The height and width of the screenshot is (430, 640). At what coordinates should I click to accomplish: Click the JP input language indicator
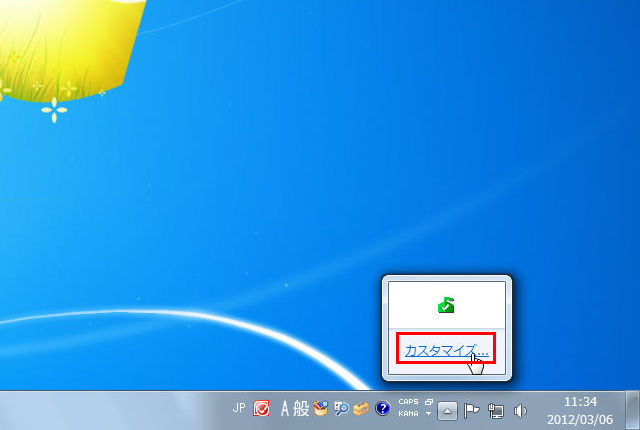pos(239,408)
